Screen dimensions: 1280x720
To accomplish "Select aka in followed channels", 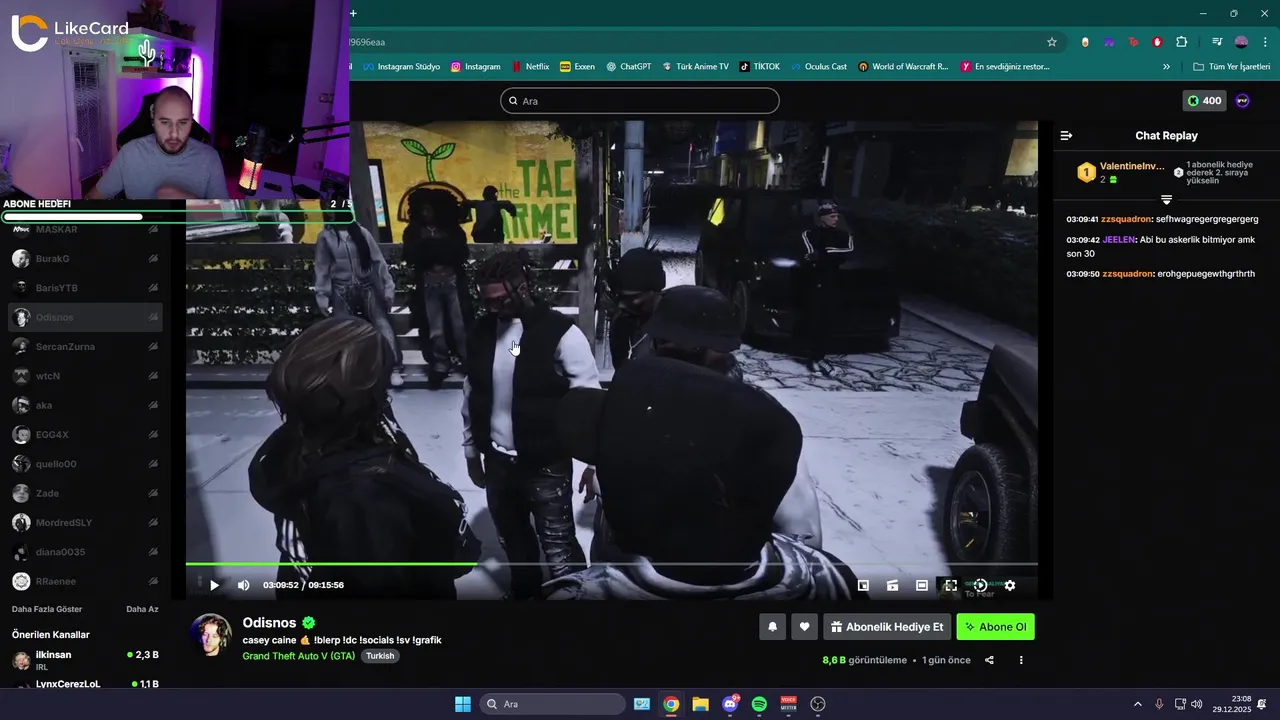I will point(85,405).
